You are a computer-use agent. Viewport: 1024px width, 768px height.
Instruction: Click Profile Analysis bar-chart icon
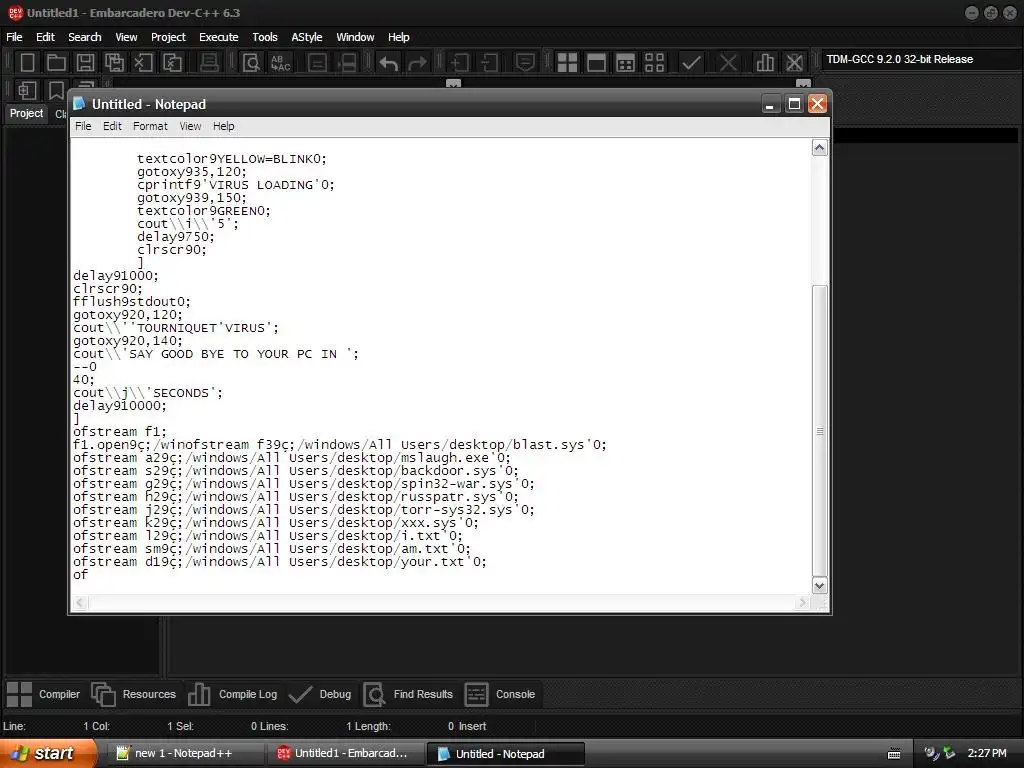[x=765, y=63]
